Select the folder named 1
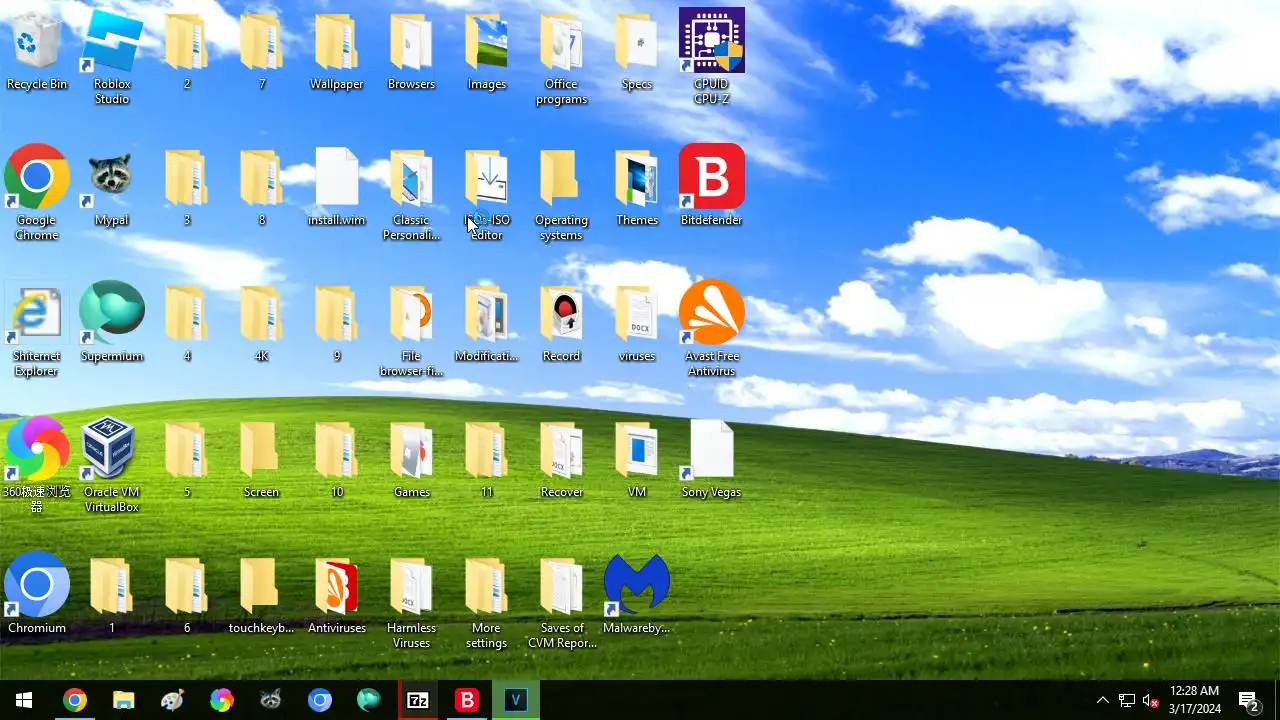 tap(112, 594)
